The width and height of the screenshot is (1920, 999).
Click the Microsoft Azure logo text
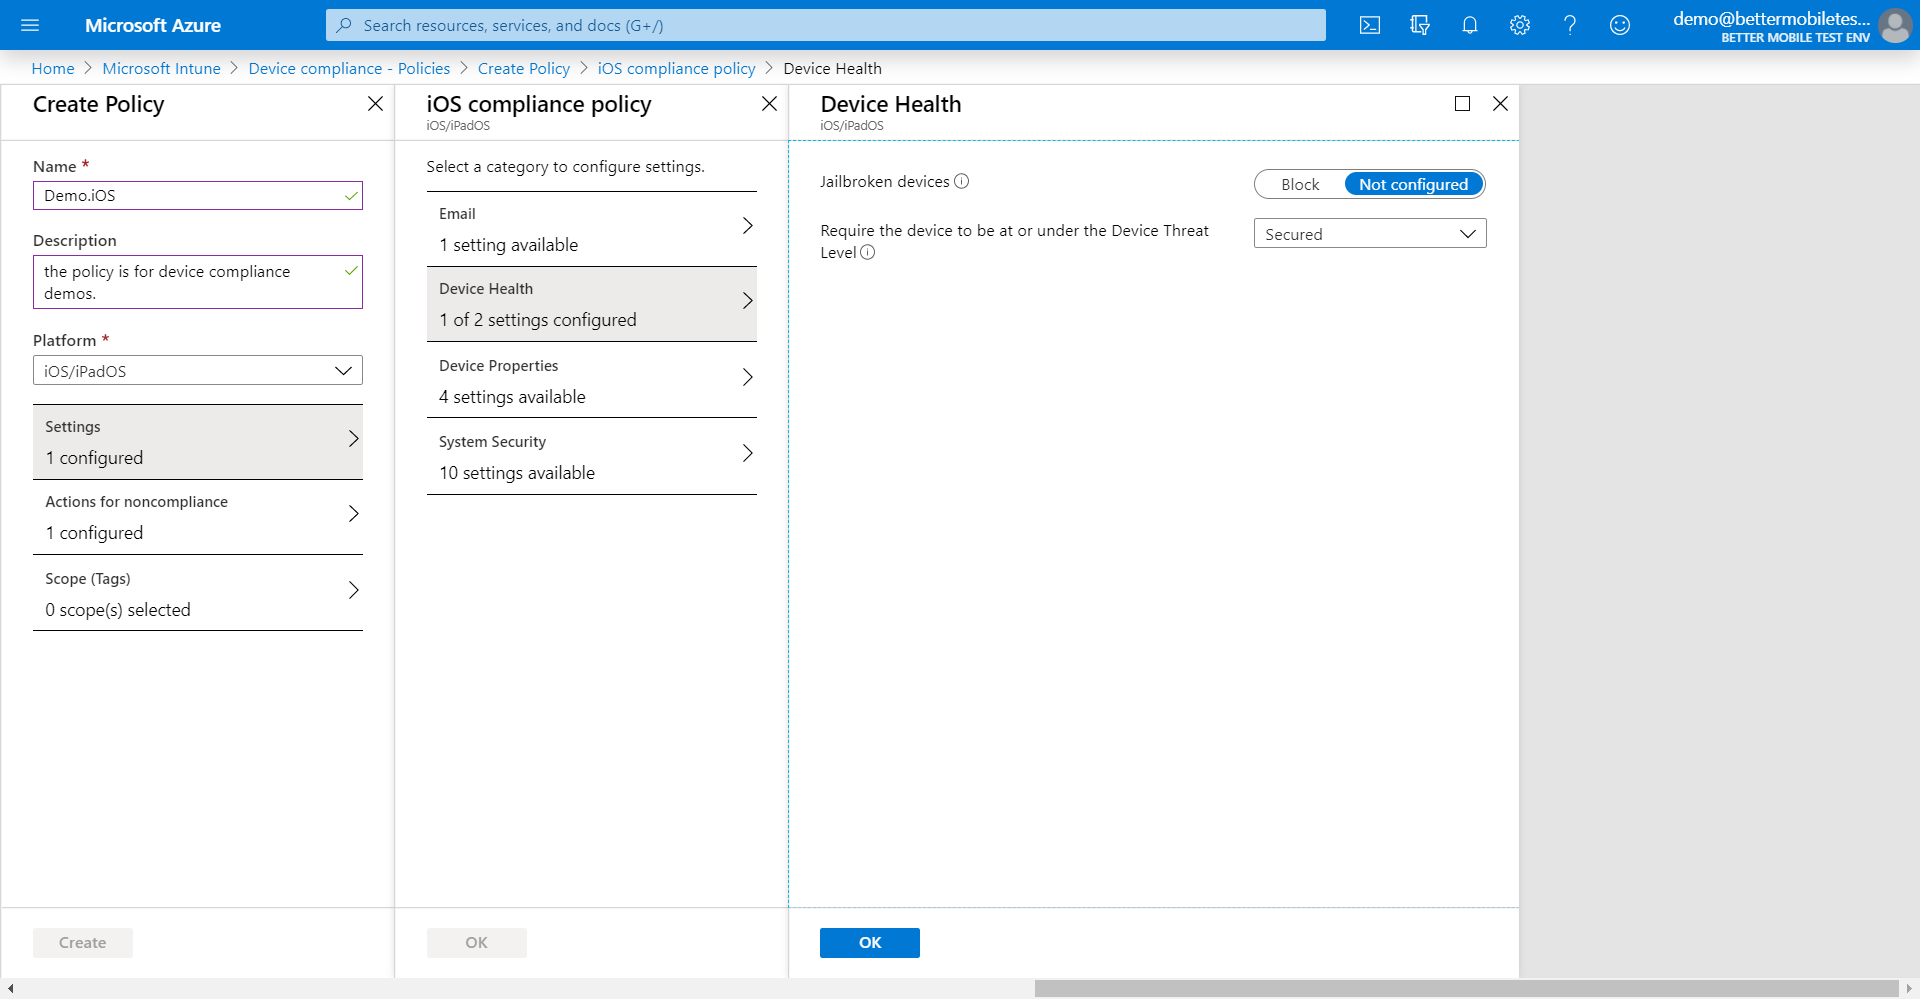click(x=153, y=25)
